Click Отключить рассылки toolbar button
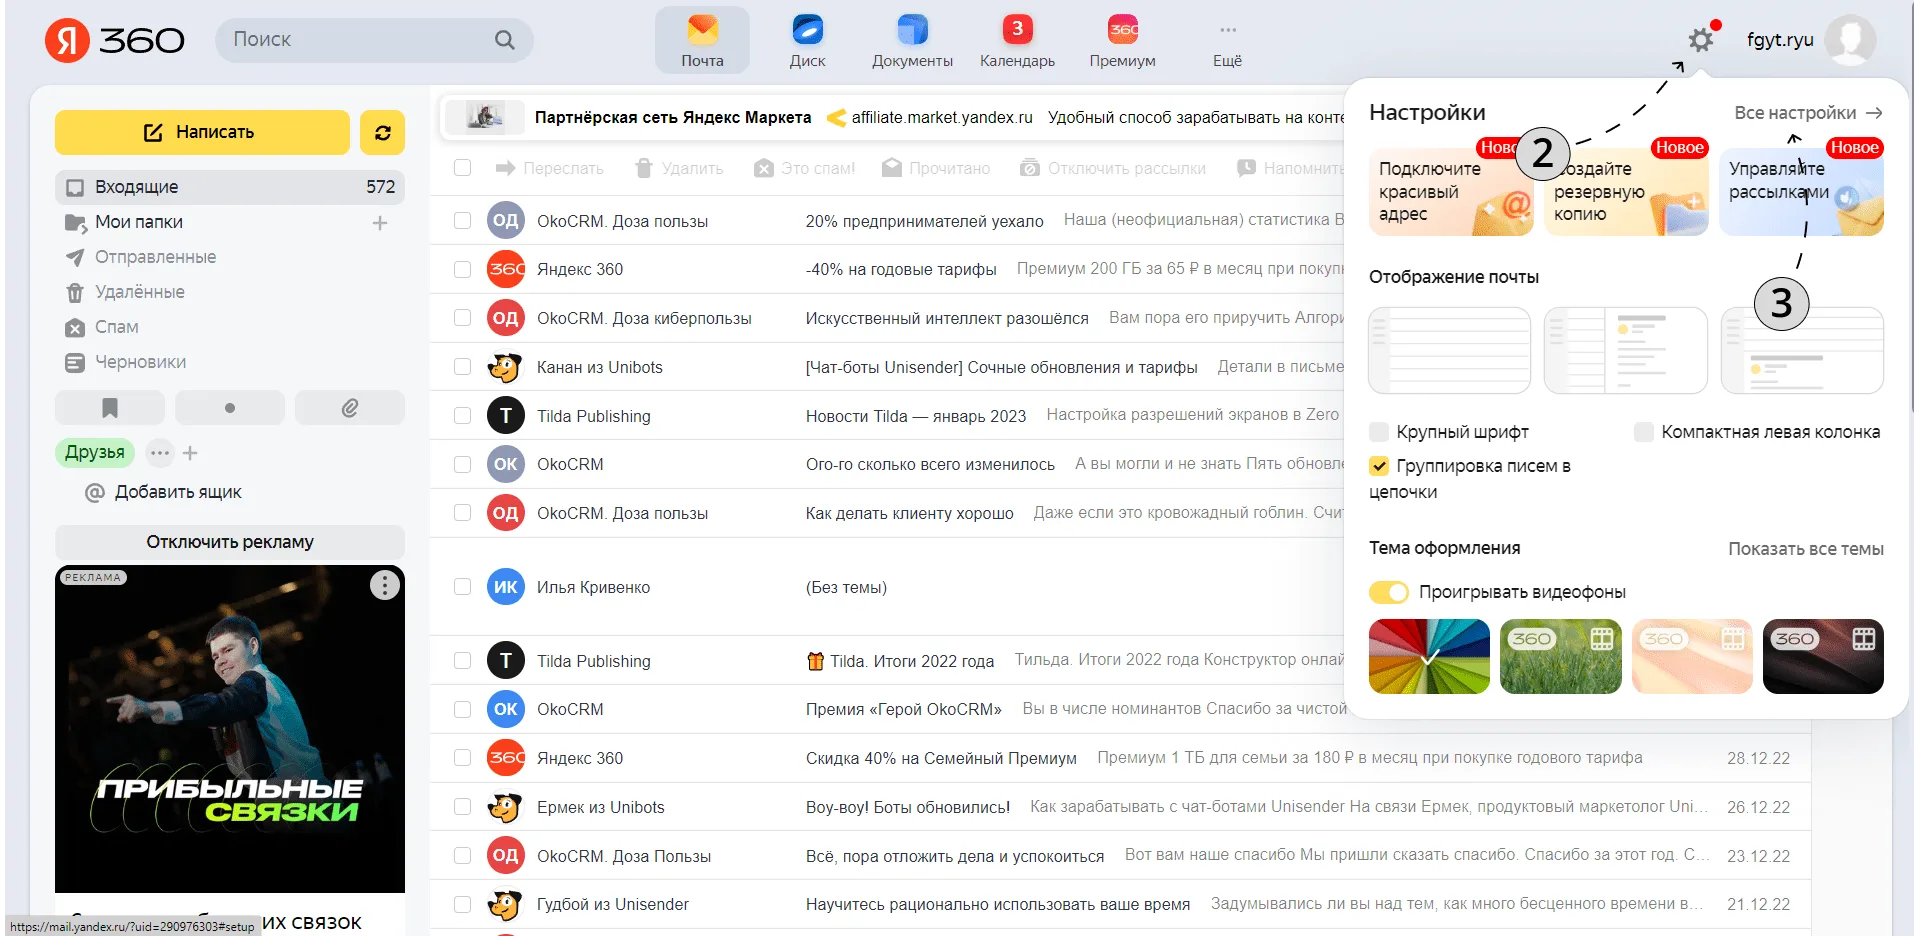The width and height of the screenshot is (1914, 936). pyautogui.click(x=1112, y=168)
